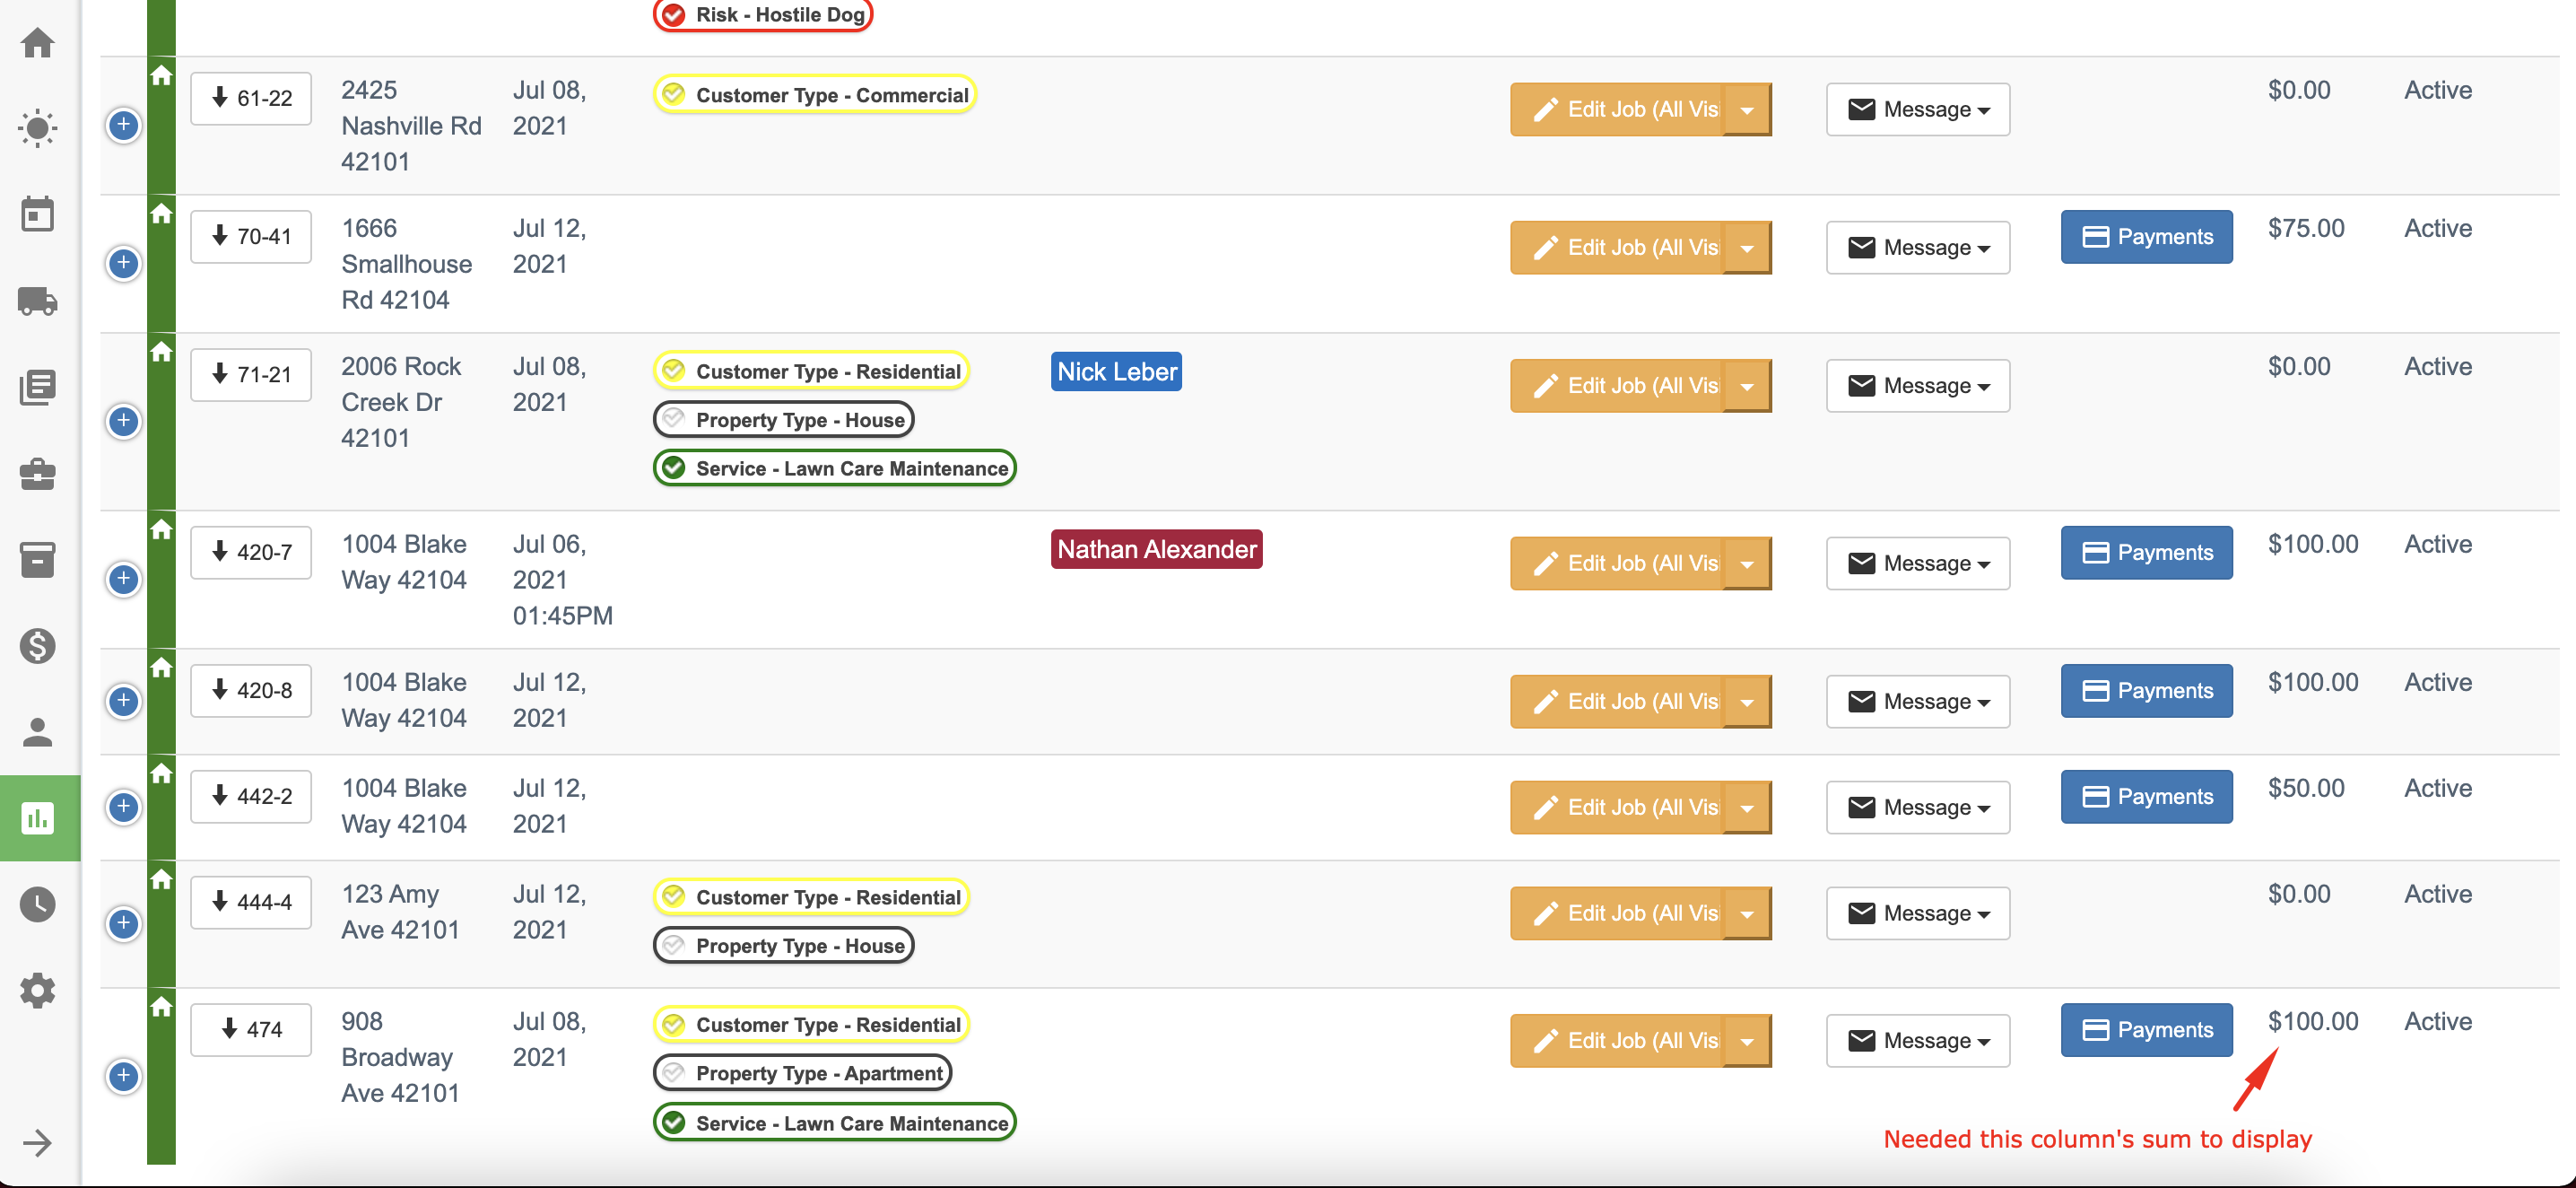The width and height of the screenshot is (2576, 1188).
Task: Open the clock time tracking icon
Action: pos(38,904)
